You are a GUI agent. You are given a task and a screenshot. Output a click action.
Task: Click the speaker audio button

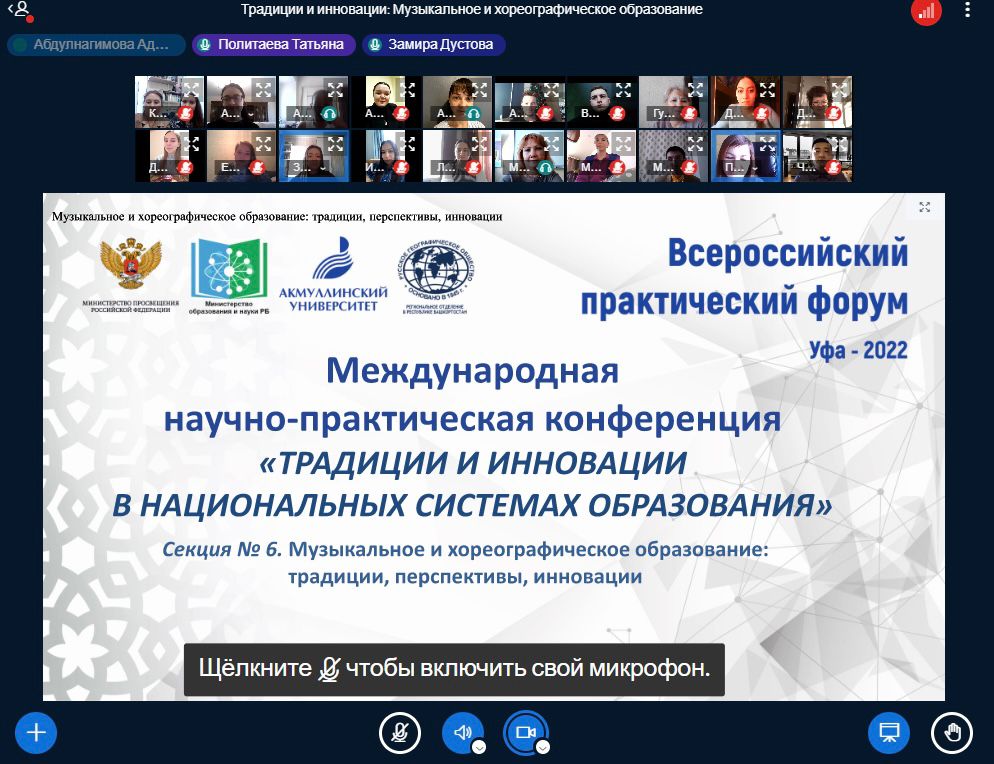click(462, 732)
